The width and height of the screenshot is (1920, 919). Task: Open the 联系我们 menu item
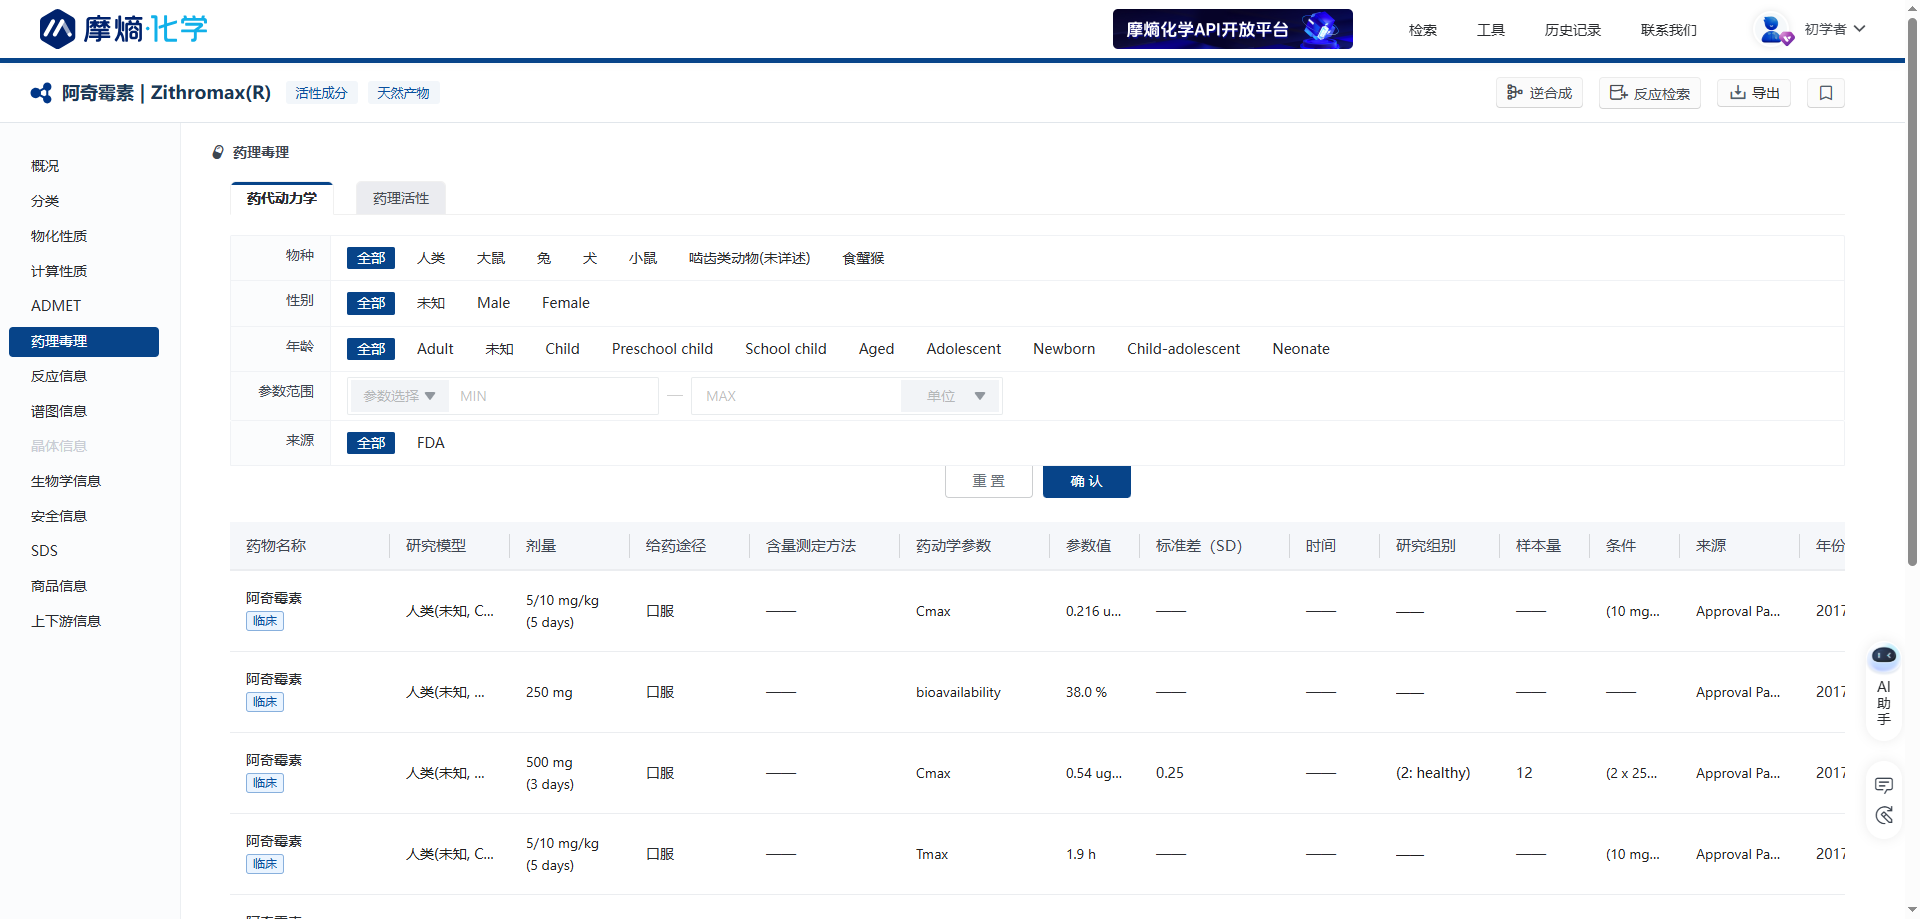pyautogui.click(x=1669, y=30)
